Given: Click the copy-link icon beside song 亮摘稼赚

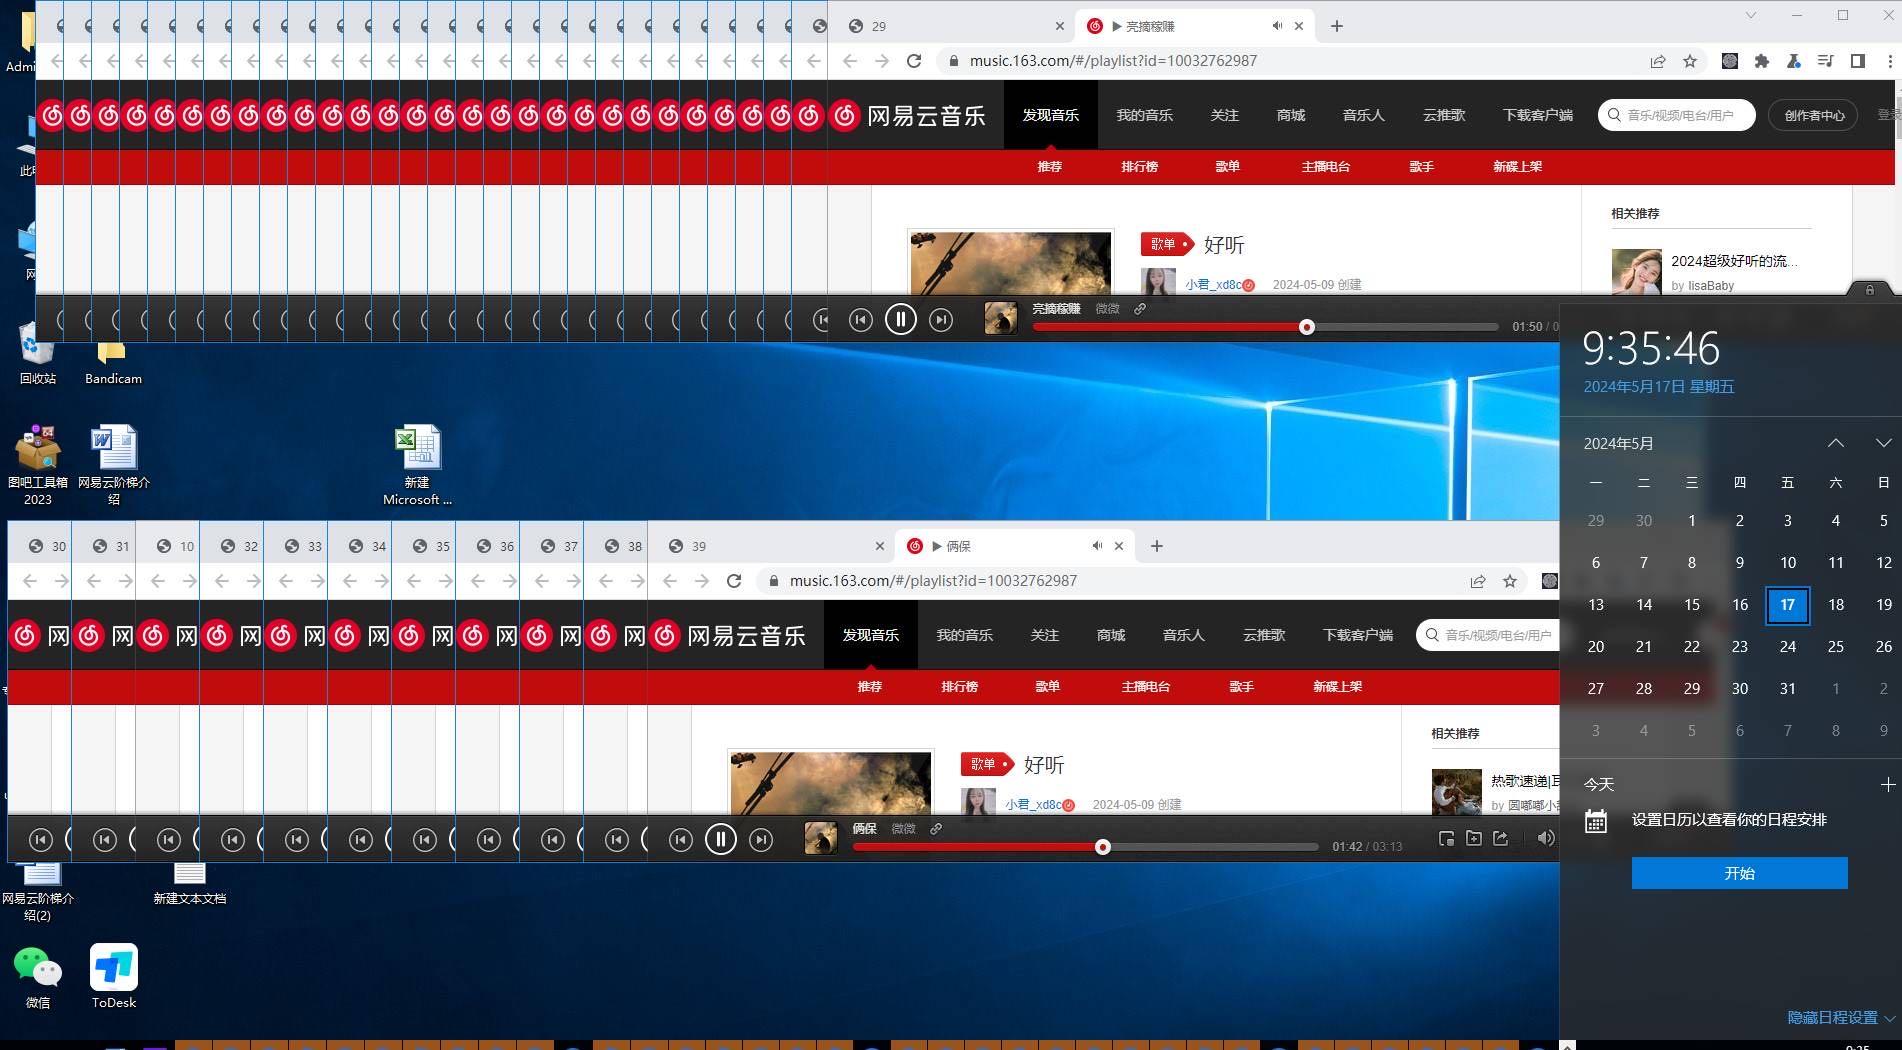Looking at the screenshot, I should click(x=1140, y=309).
